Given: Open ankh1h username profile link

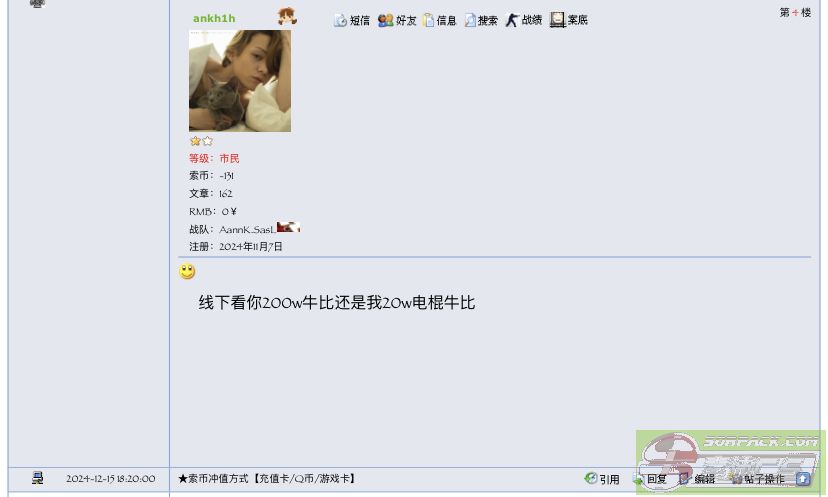Looking at the screenshot, I should coord(214,18).
